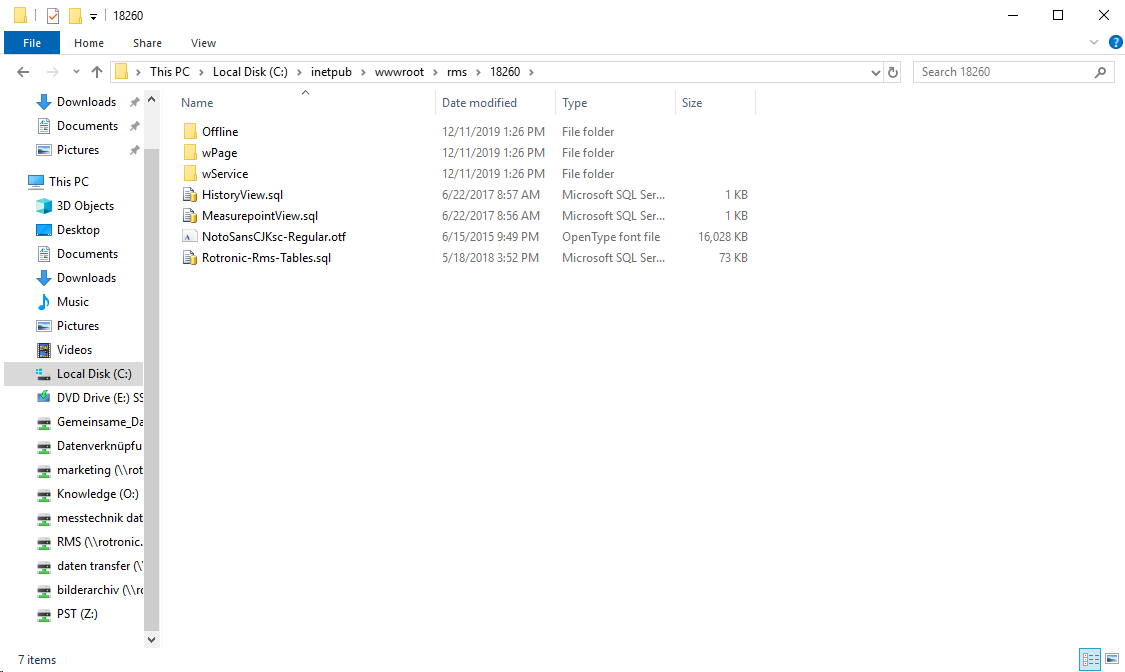Select the wPage folder icon
1125x672 pixels.
[x=190, y=152]
